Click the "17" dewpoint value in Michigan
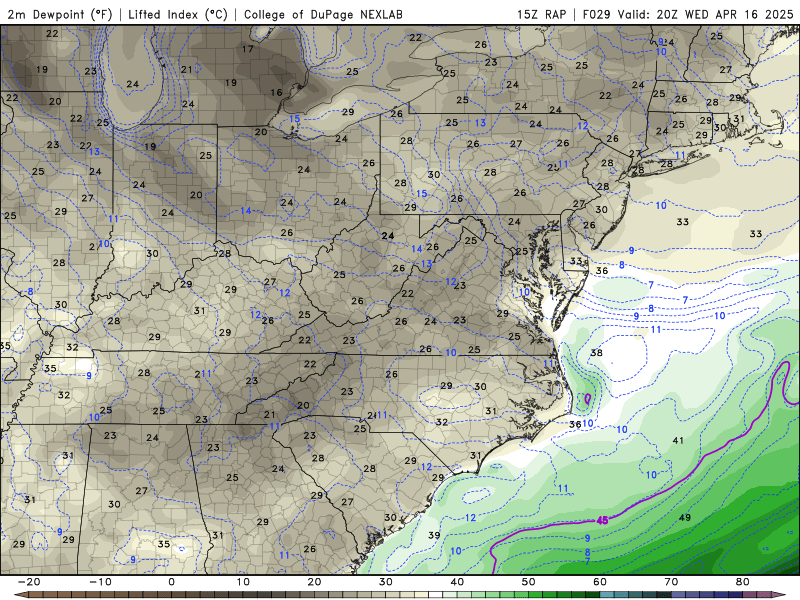The height and width of the screenshot is (600, 800). click(247, 49)
